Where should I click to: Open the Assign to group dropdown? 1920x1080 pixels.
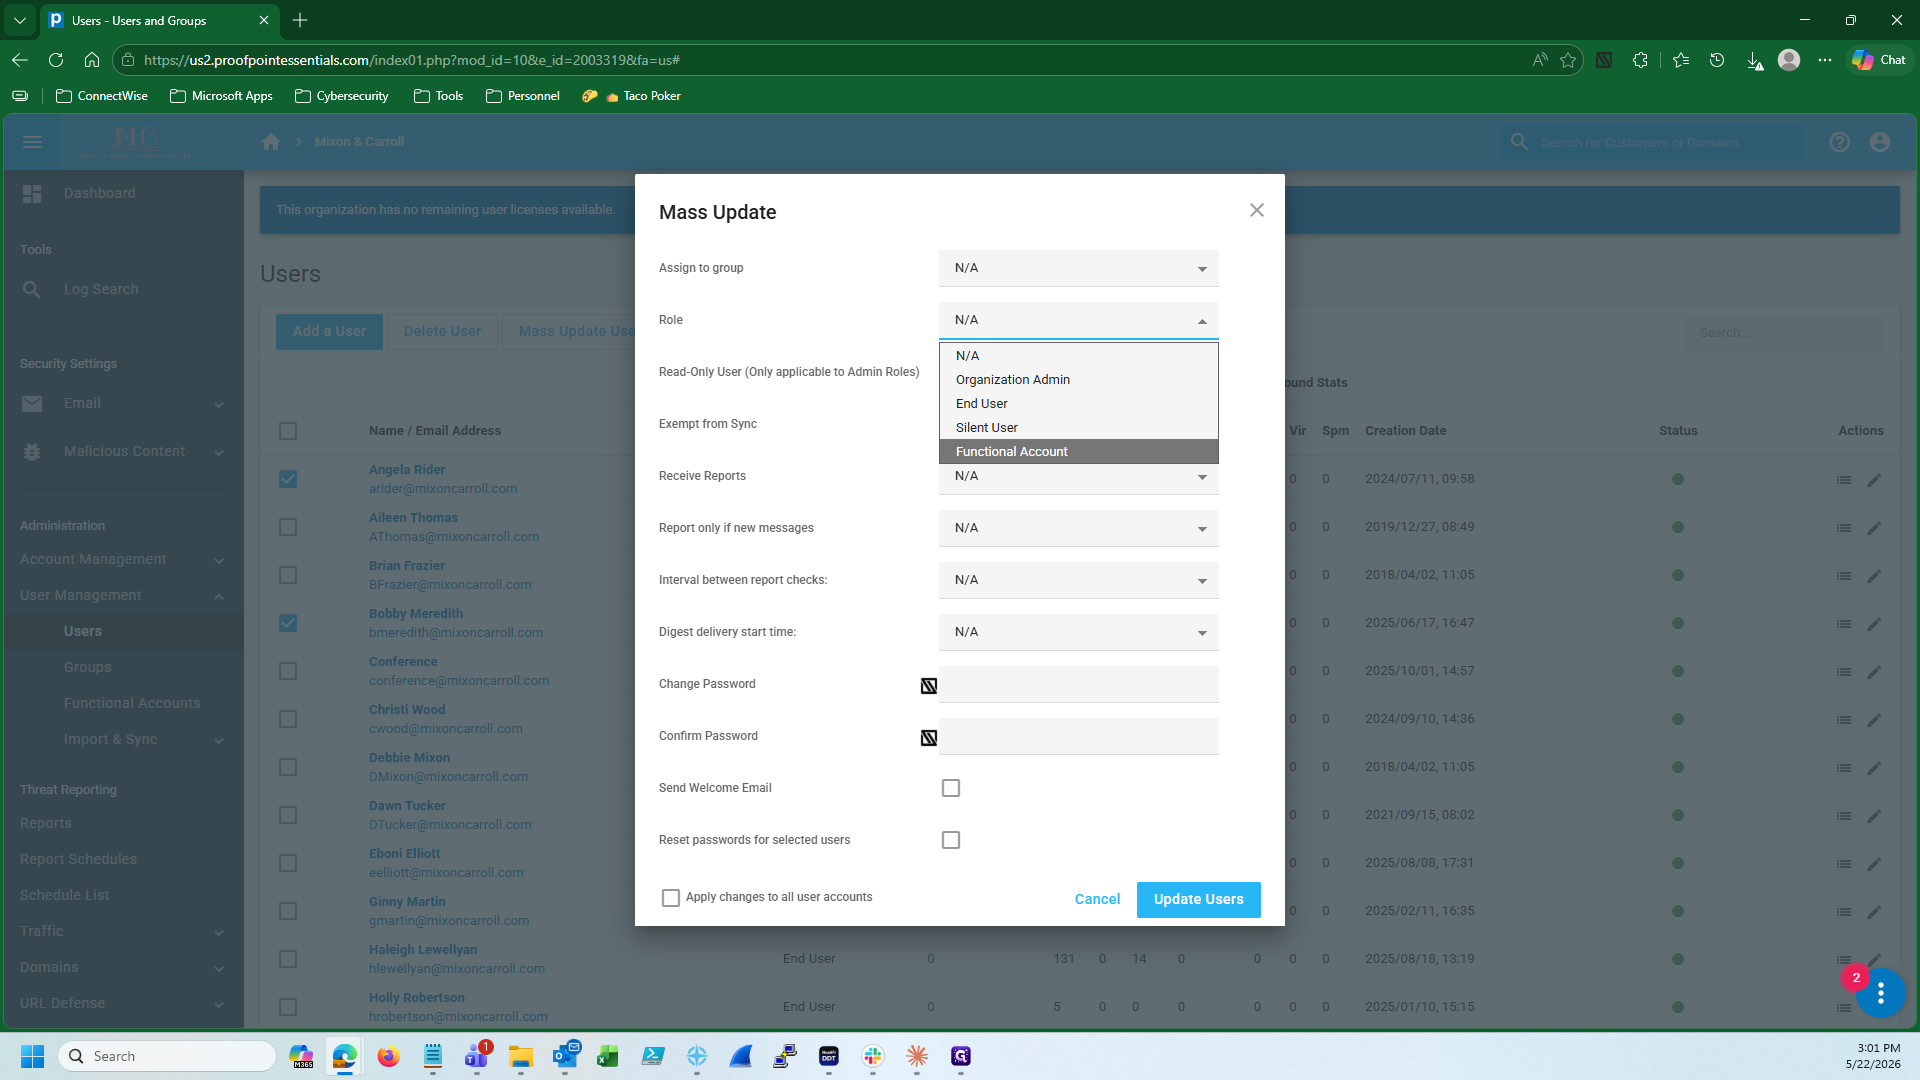click(1078, 268)
